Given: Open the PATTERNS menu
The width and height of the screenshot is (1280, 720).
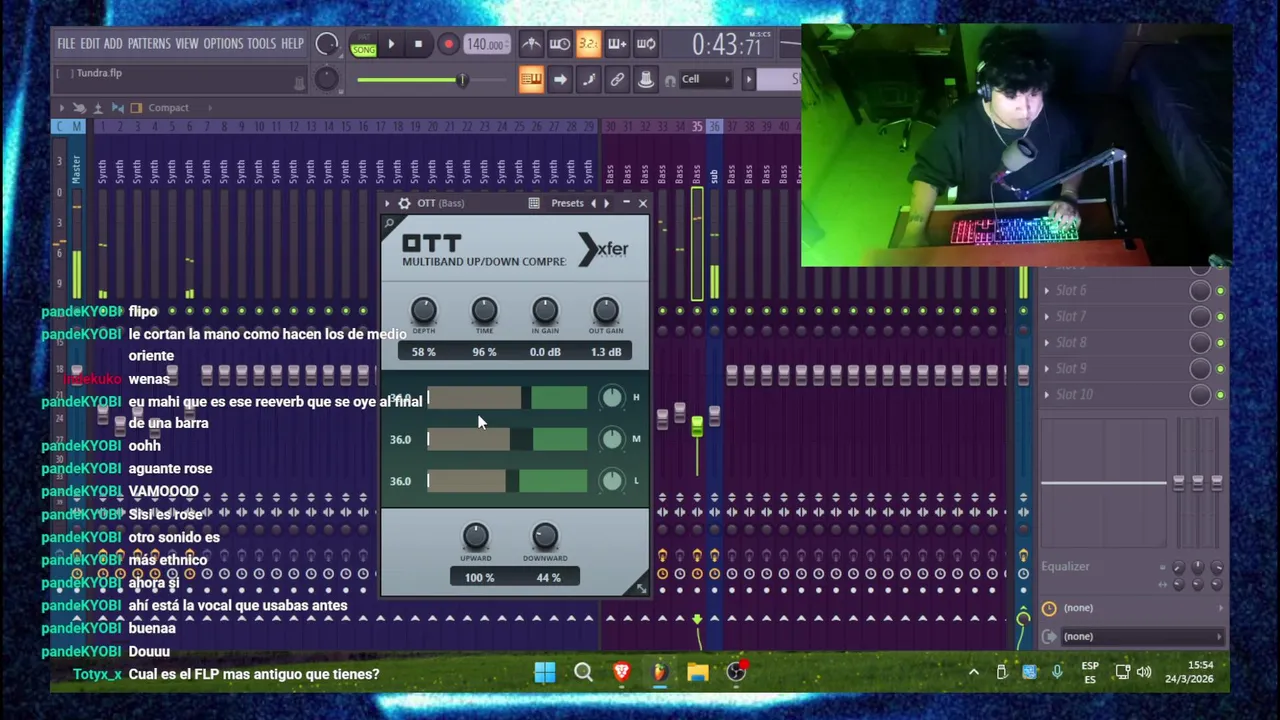Looking at the screenshot, I should pyautogui.click(x=149, y=44).
